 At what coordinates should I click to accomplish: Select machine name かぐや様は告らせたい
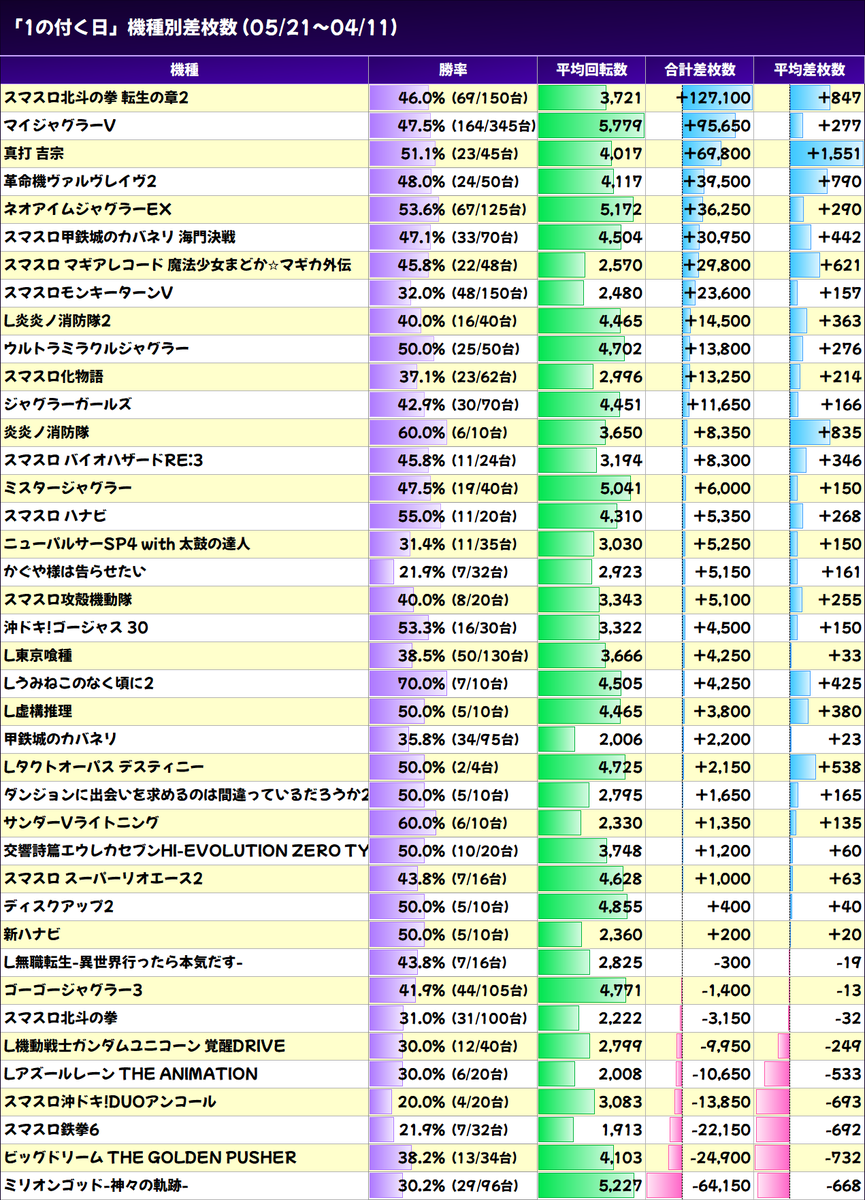(75, 572)
